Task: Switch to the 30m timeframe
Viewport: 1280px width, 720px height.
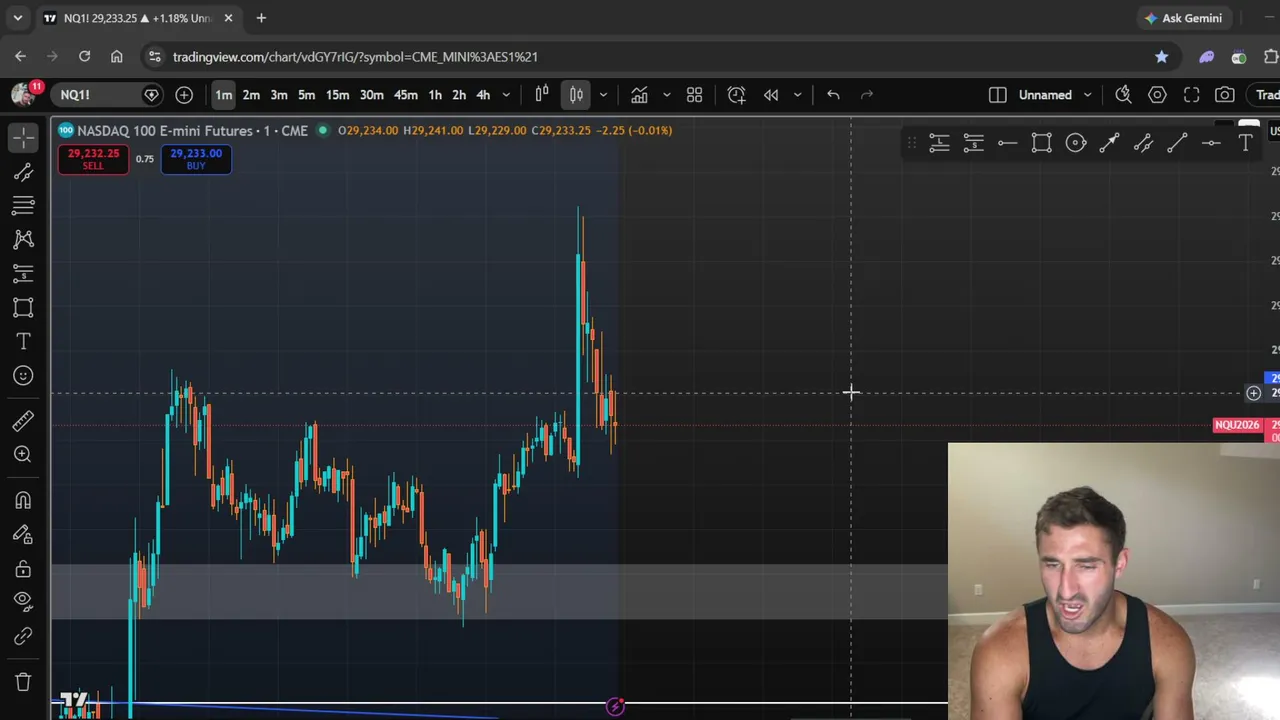Action: point(371,95)
